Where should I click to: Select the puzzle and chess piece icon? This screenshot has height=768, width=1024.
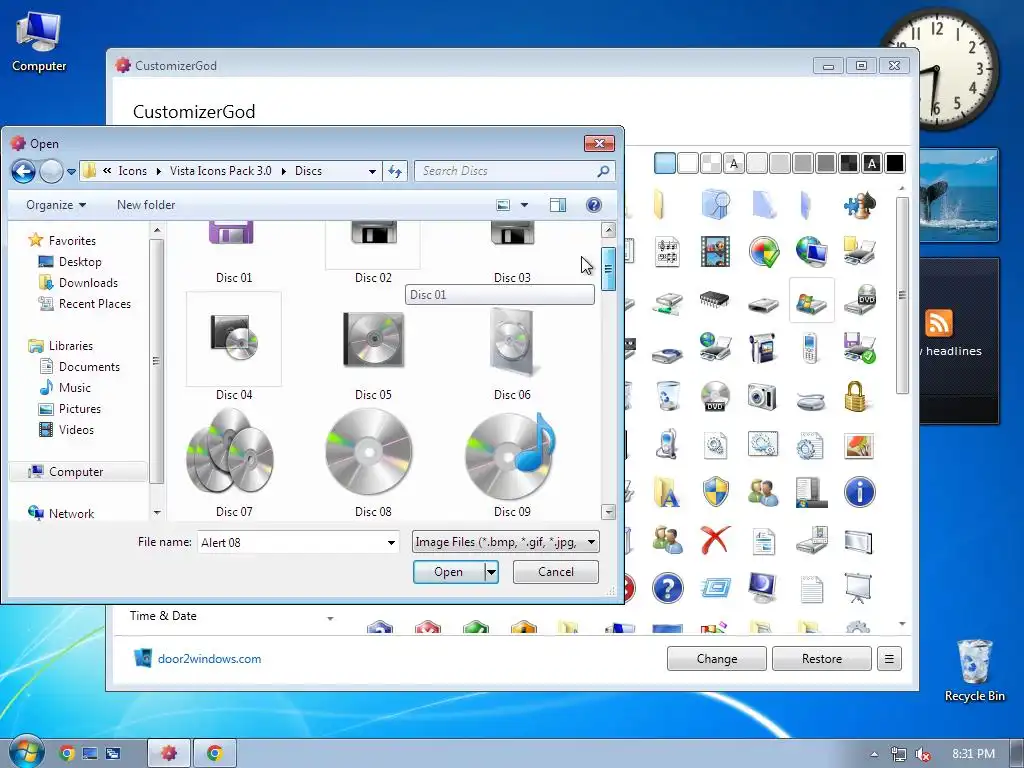tap(859, 204)
